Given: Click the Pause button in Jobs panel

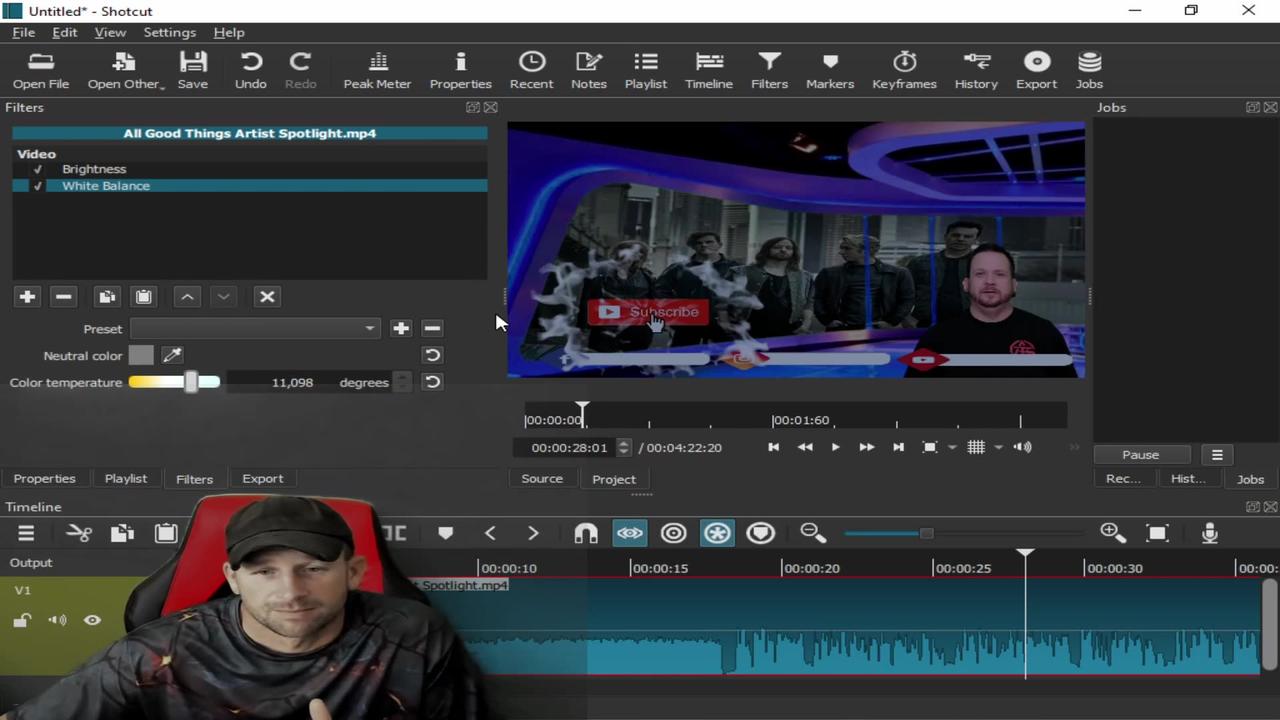Looking at the screenshot, I should pos(1140,454).
